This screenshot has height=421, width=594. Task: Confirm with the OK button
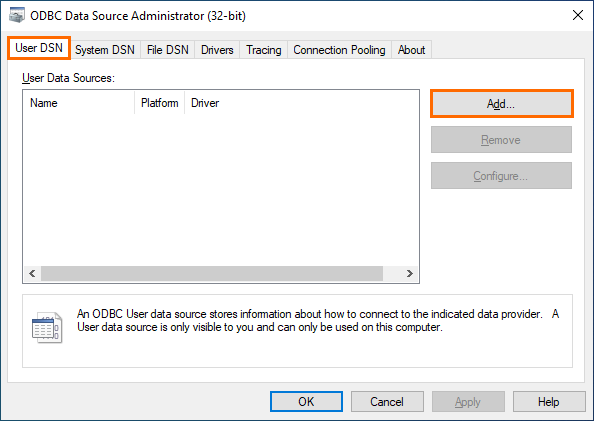pyautogui.click(x=306, y=402)
